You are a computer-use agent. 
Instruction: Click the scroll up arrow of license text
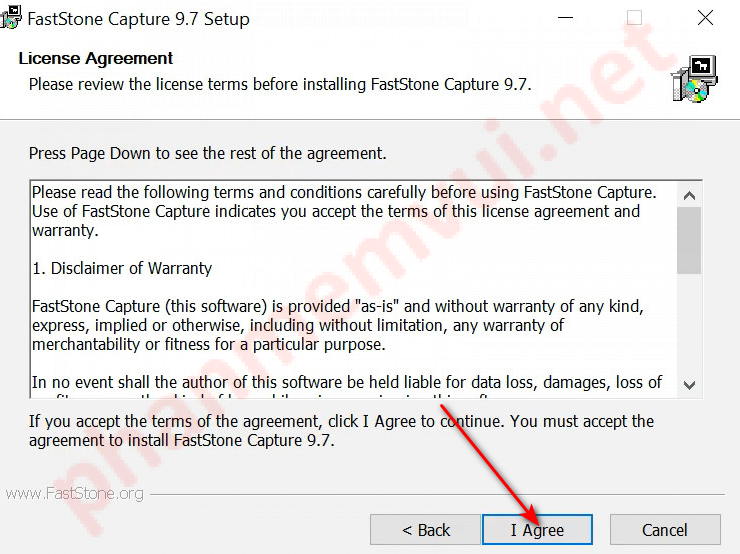689,195
